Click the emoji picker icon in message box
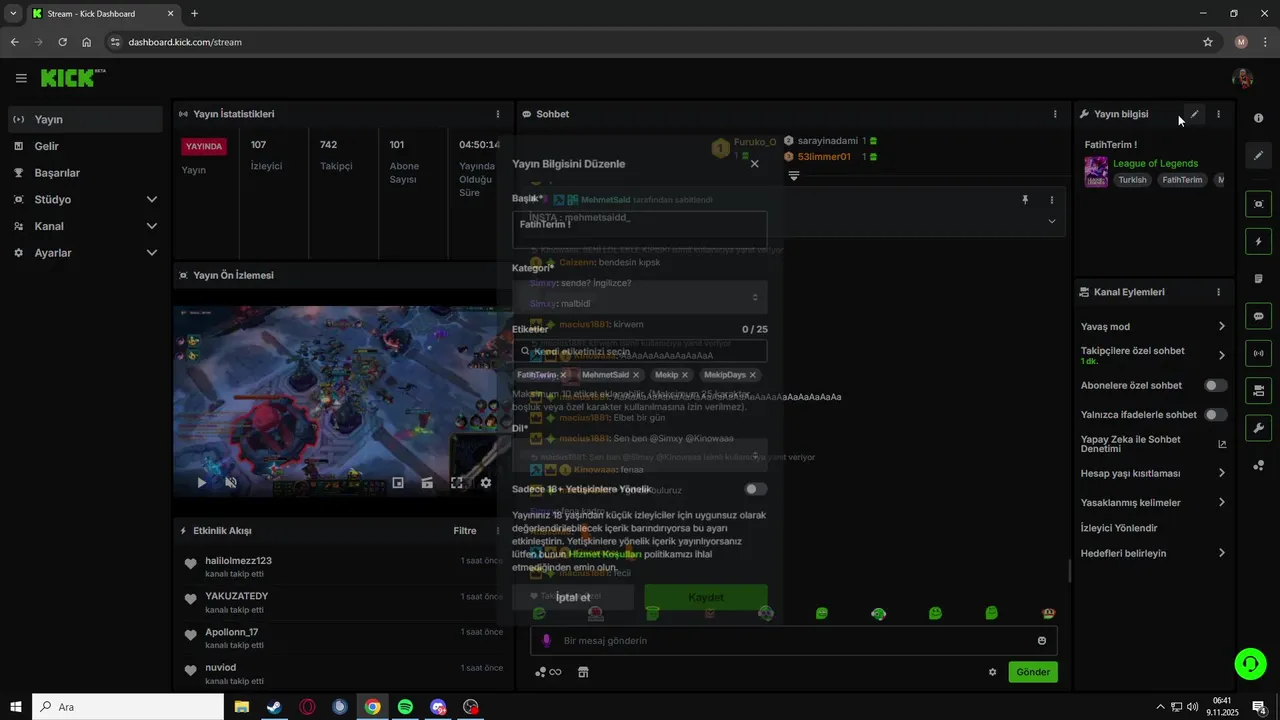The width and height of the screenshot is (1280, 720). click(x=1042, y=641)
